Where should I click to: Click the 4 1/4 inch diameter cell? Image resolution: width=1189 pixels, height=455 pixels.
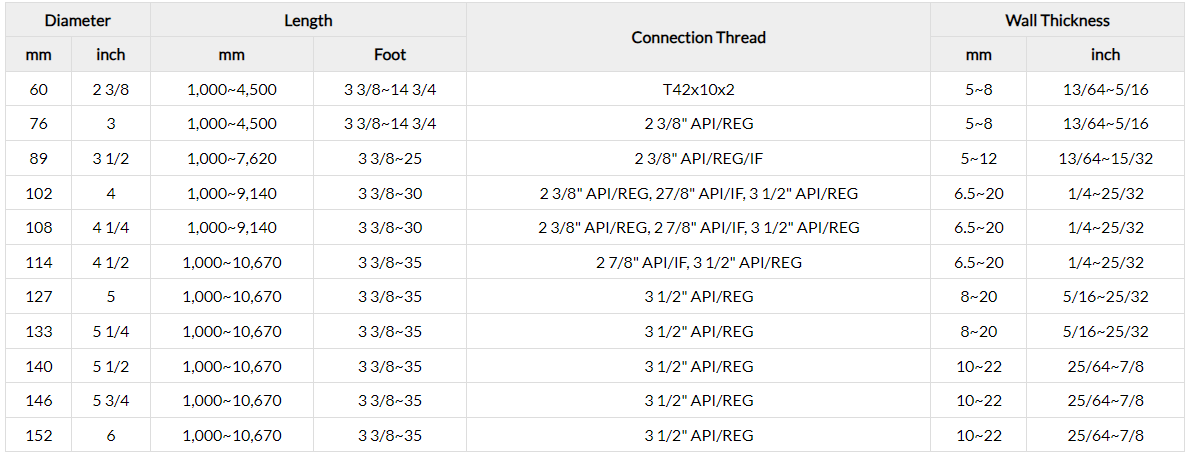(x=110, y=228)
